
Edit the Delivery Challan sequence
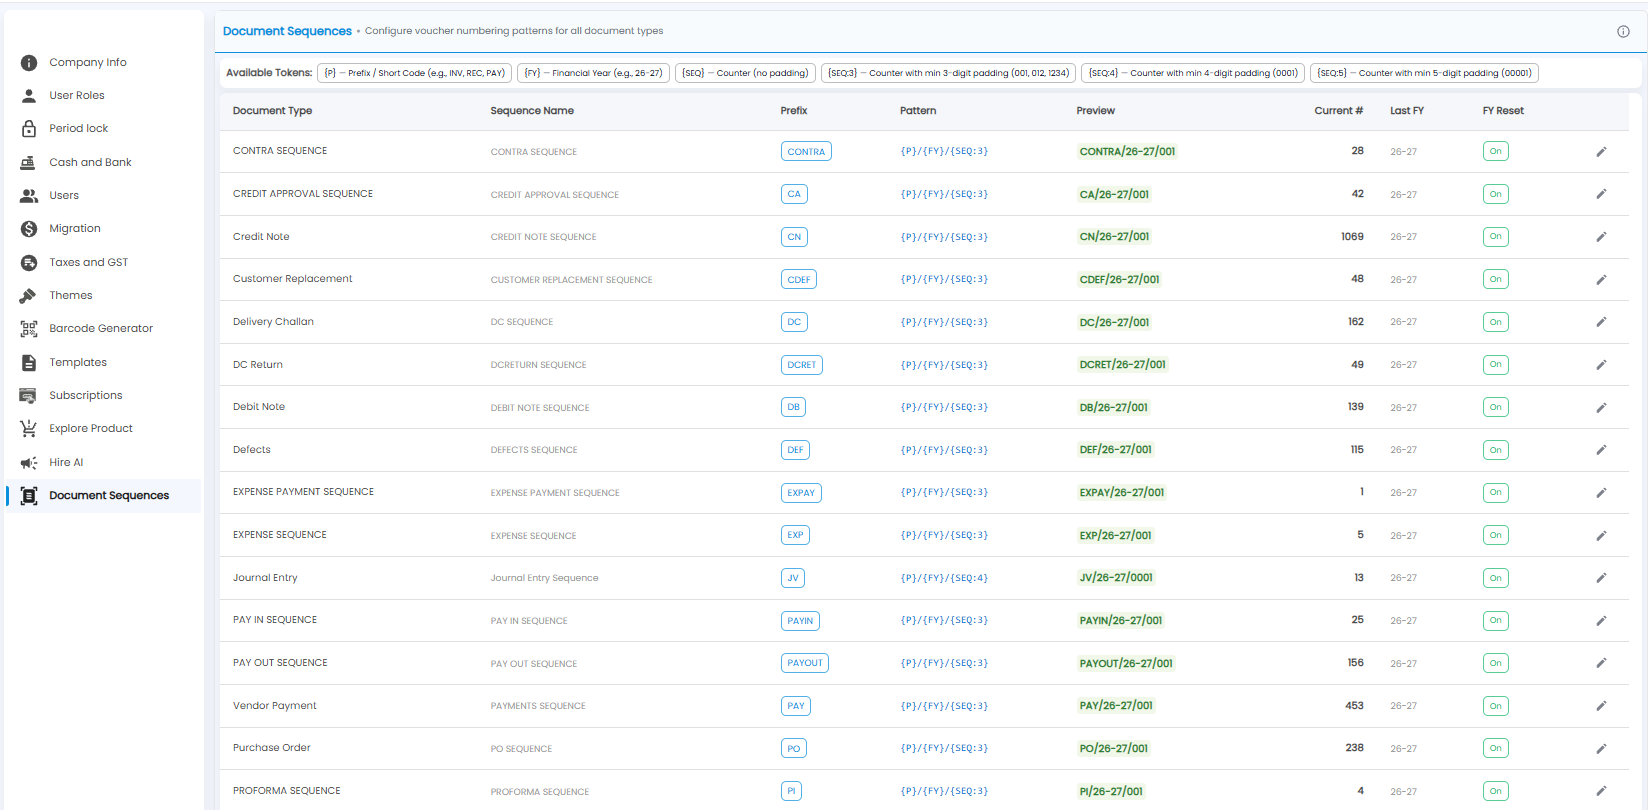click(x=1601, y=322)
